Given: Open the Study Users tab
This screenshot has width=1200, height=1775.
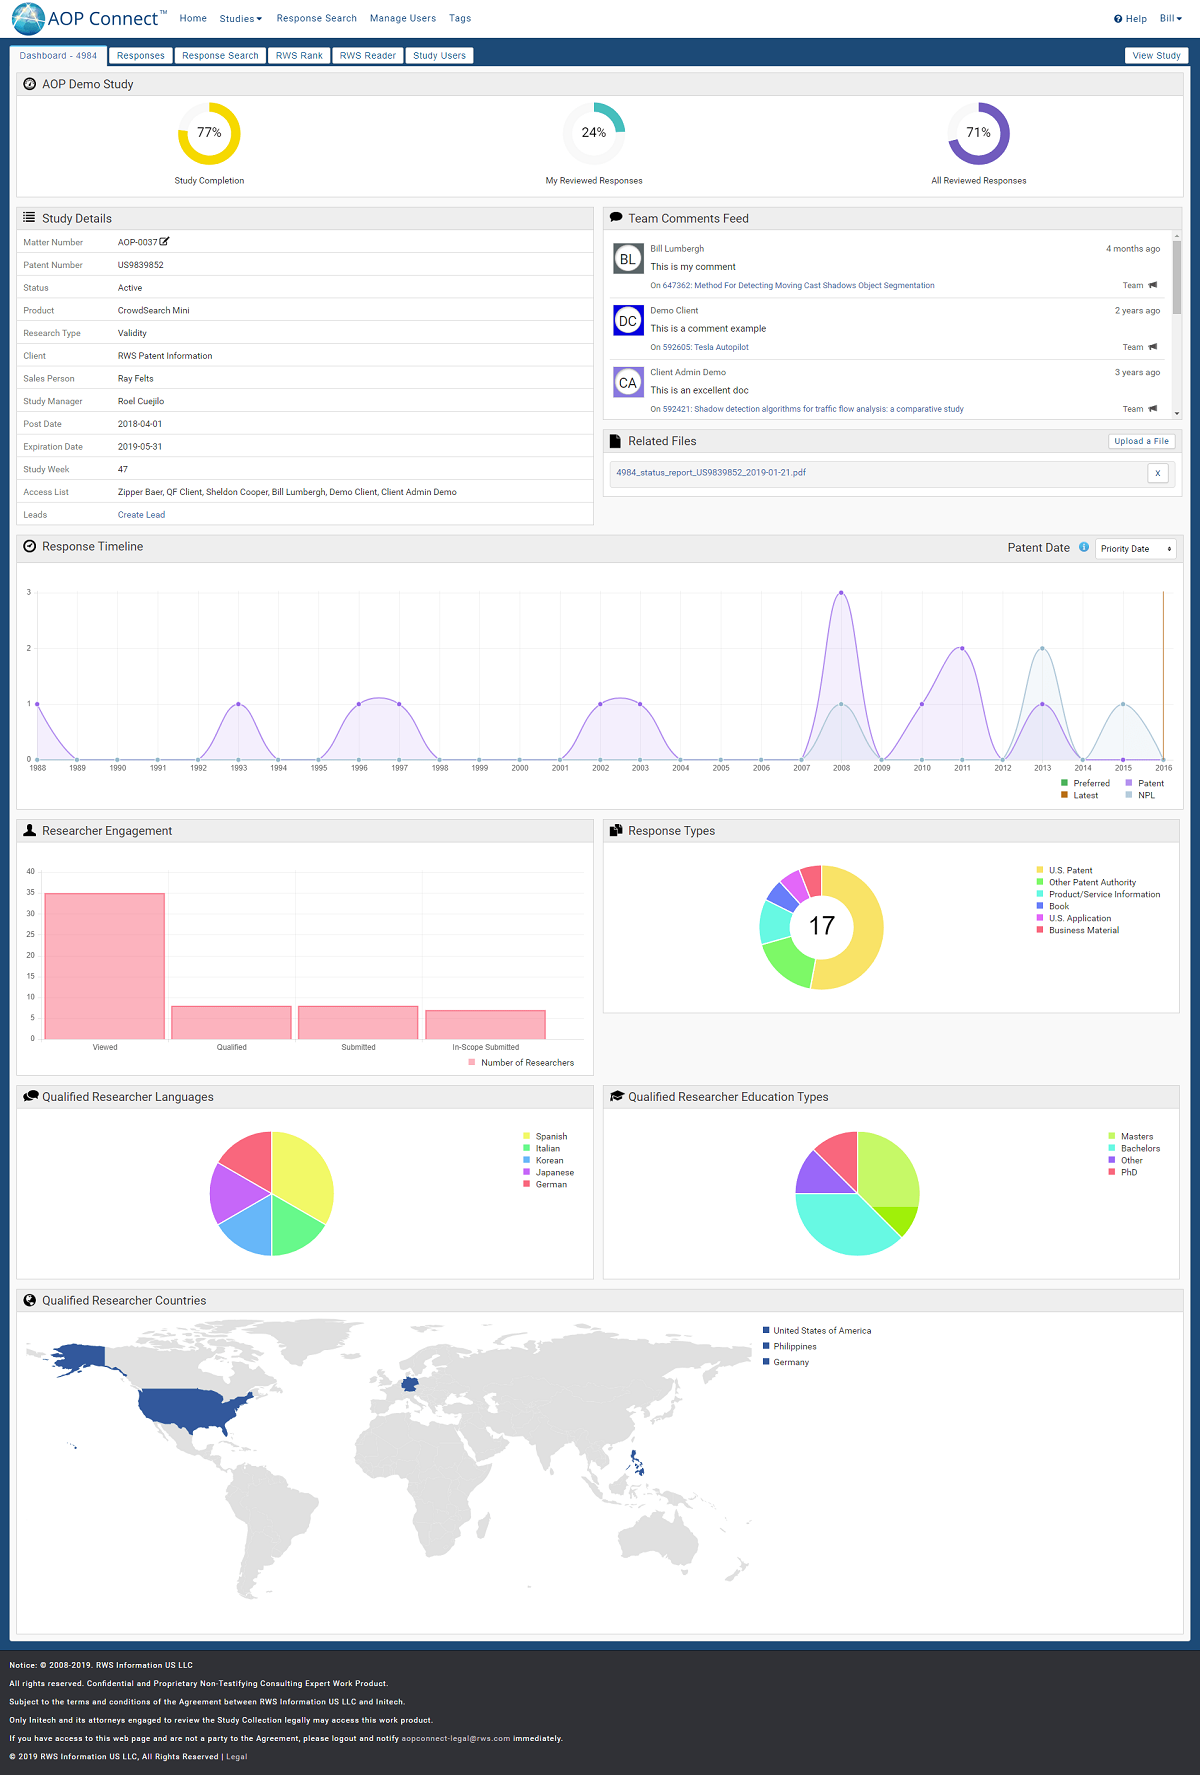Looking at the screenshot, I should (439, 56).
